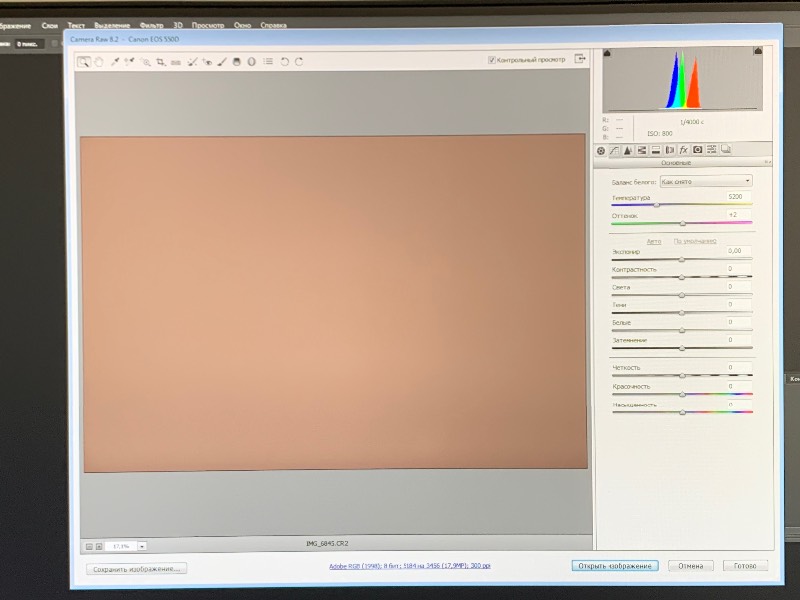Uncheck the Контрольный просмотр checkbox
The image size is (800, 600).
coord(491,60)
